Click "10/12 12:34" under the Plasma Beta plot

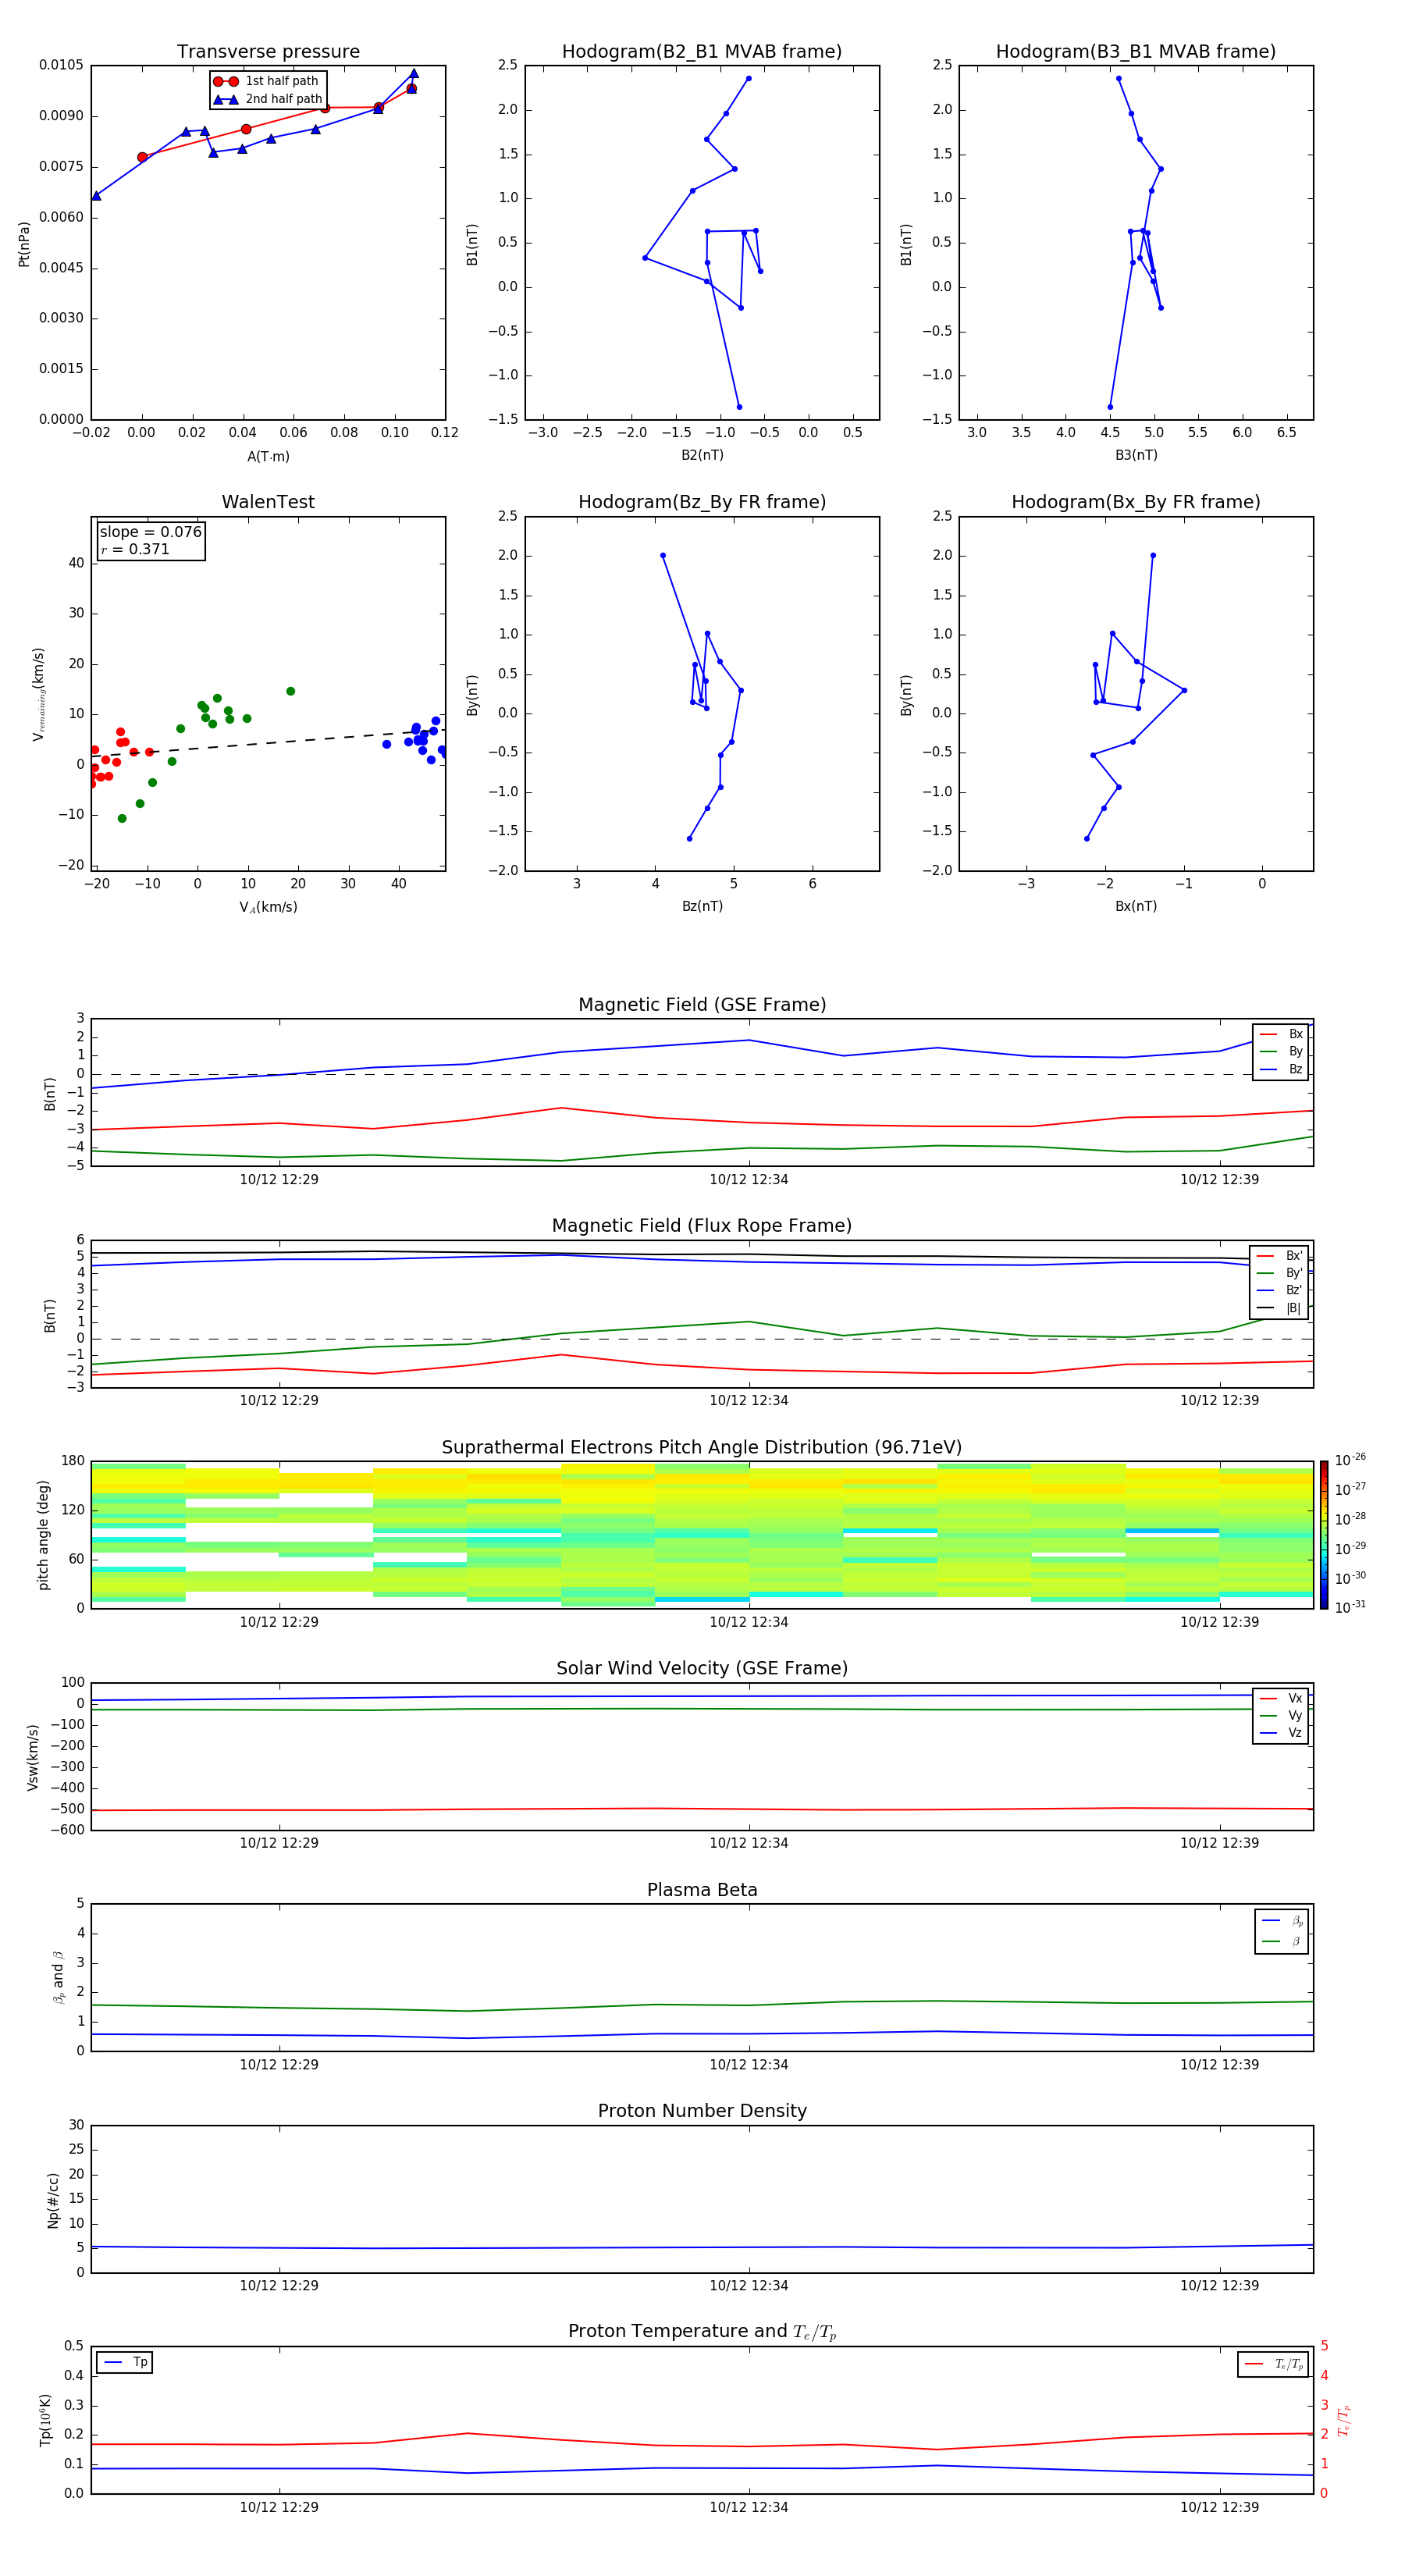click(749, 2064)
